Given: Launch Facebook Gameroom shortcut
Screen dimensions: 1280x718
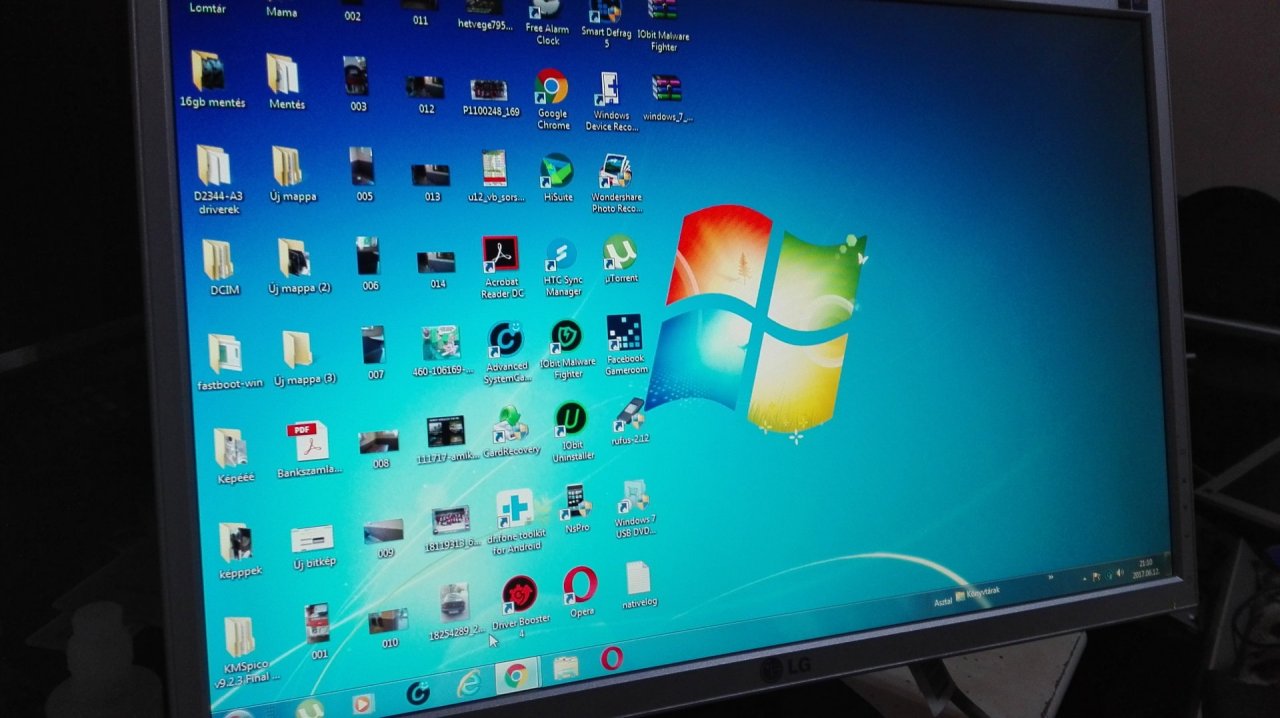Looking at the screenshot, I should 624,333.
